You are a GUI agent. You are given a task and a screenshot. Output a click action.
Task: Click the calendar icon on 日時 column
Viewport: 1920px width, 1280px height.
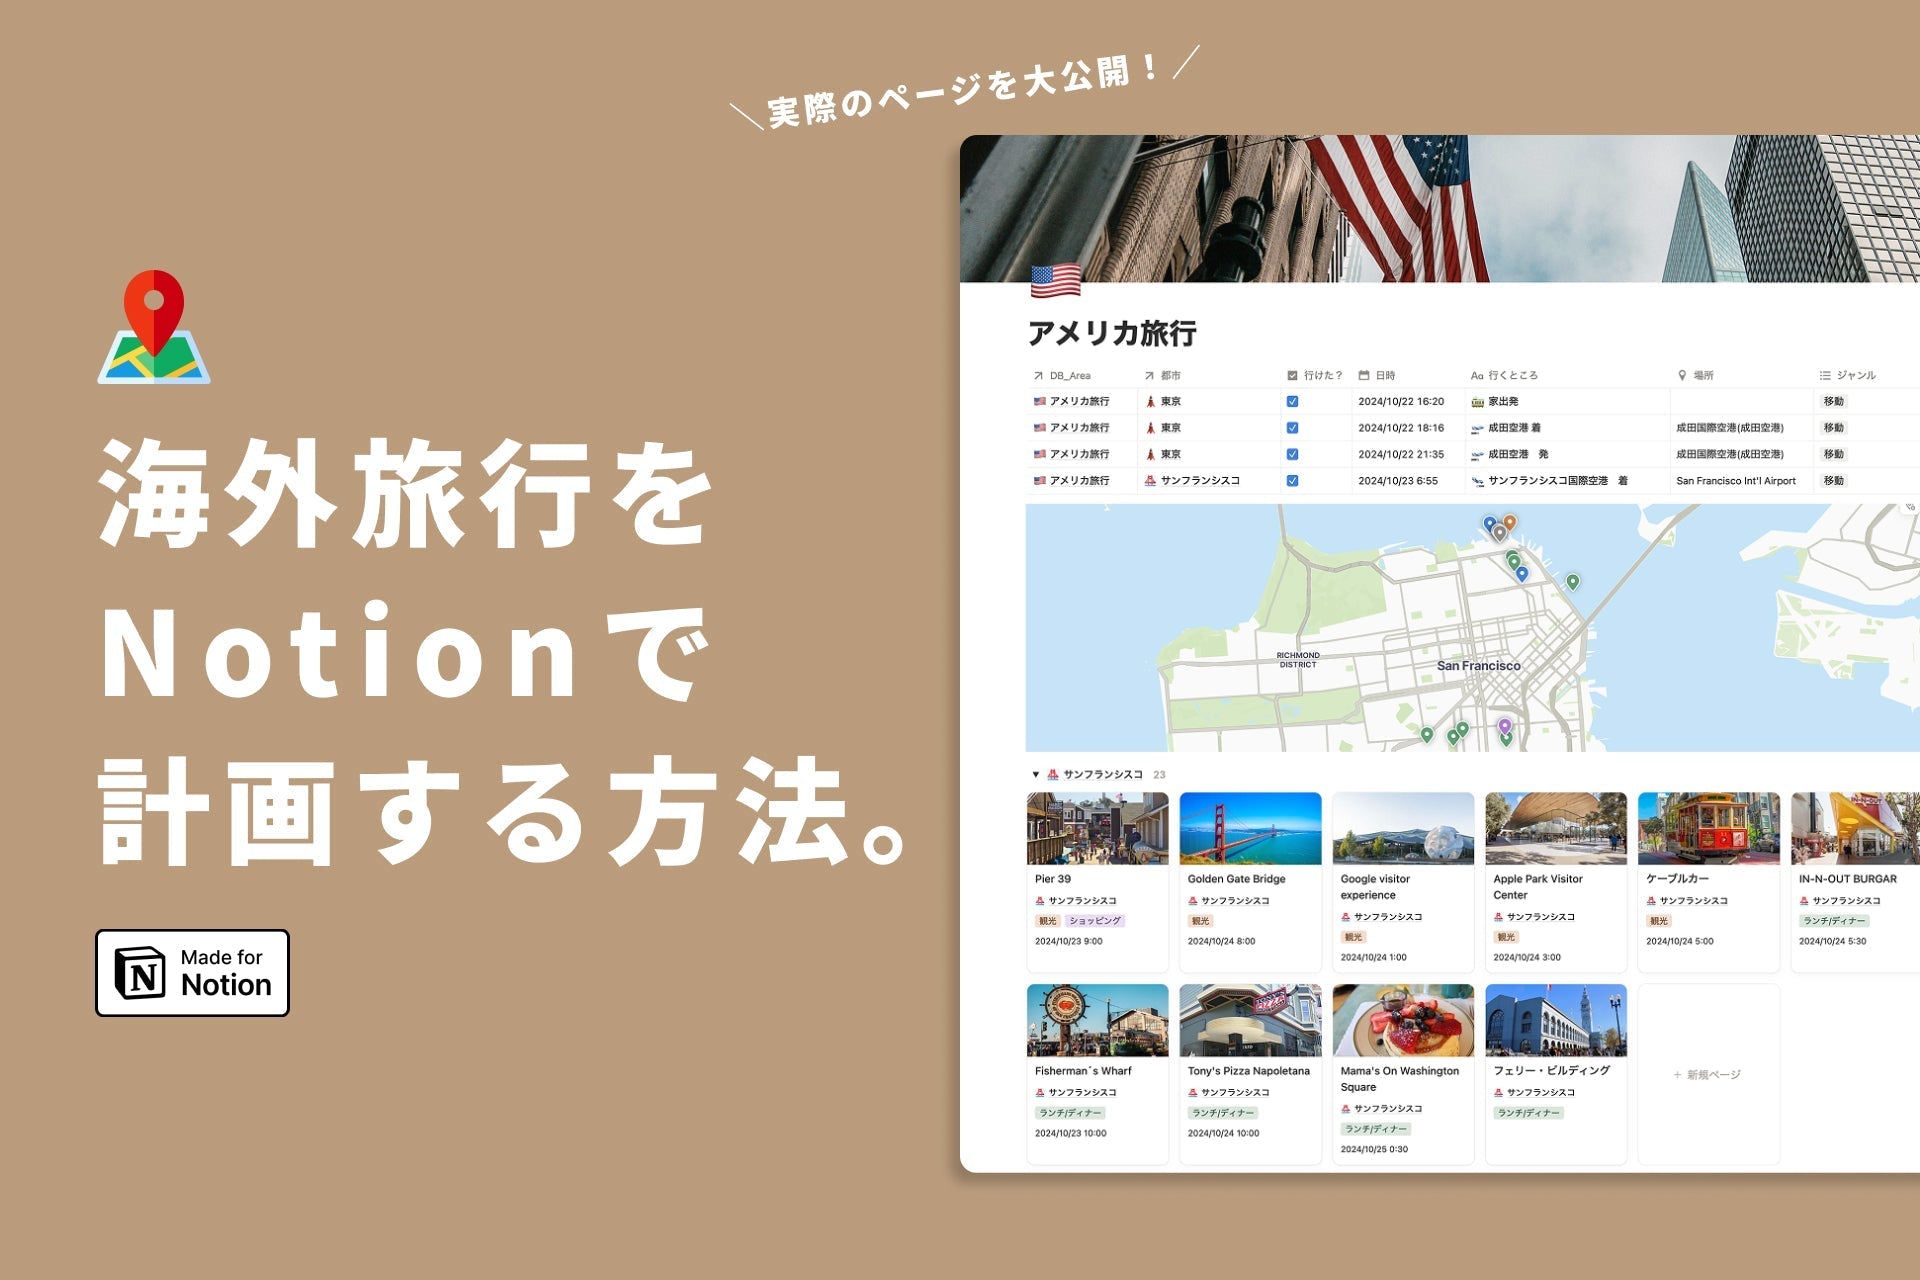[x=1363, y=375]
